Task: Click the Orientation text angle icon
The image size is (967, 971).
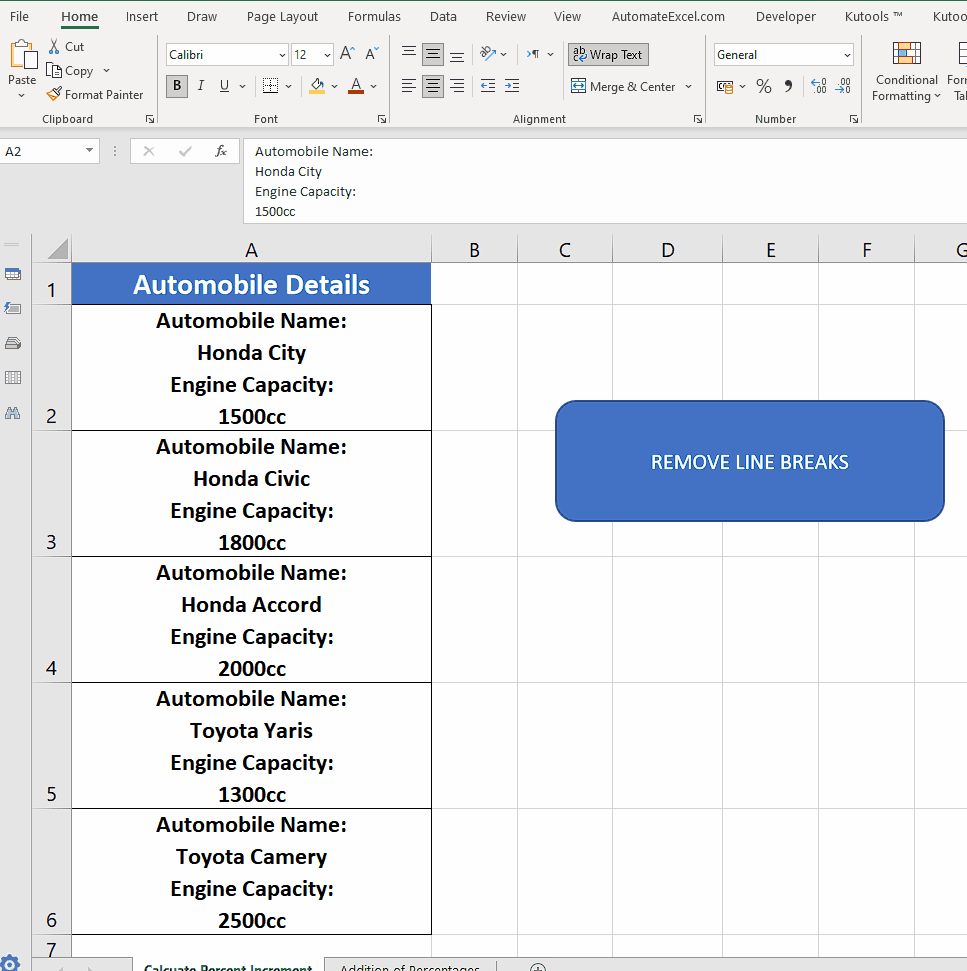Action: click(x=488, y=54)
